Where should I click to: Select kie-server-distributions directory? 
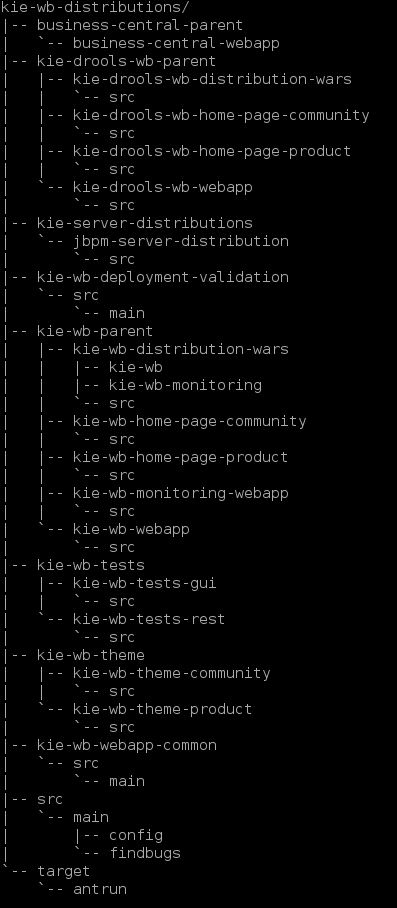(145, 223)
